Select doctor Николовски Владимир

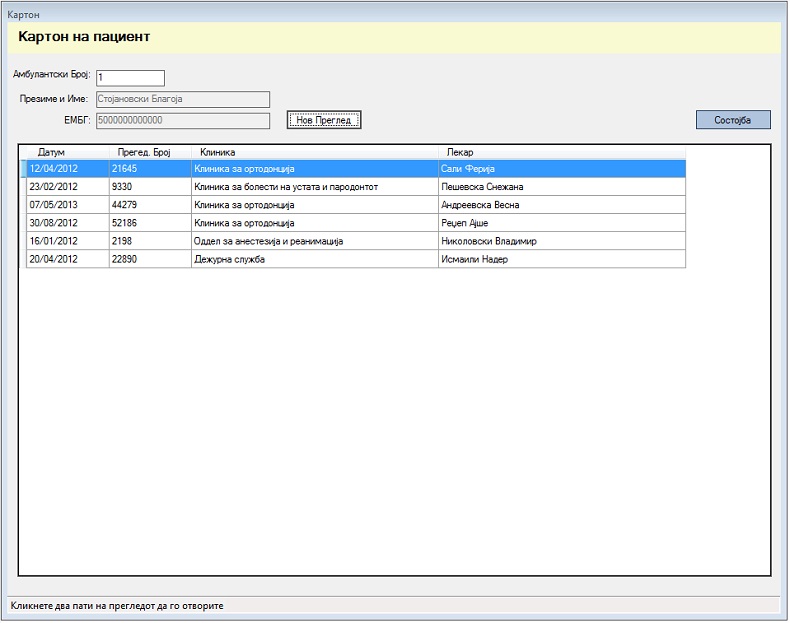562,241
